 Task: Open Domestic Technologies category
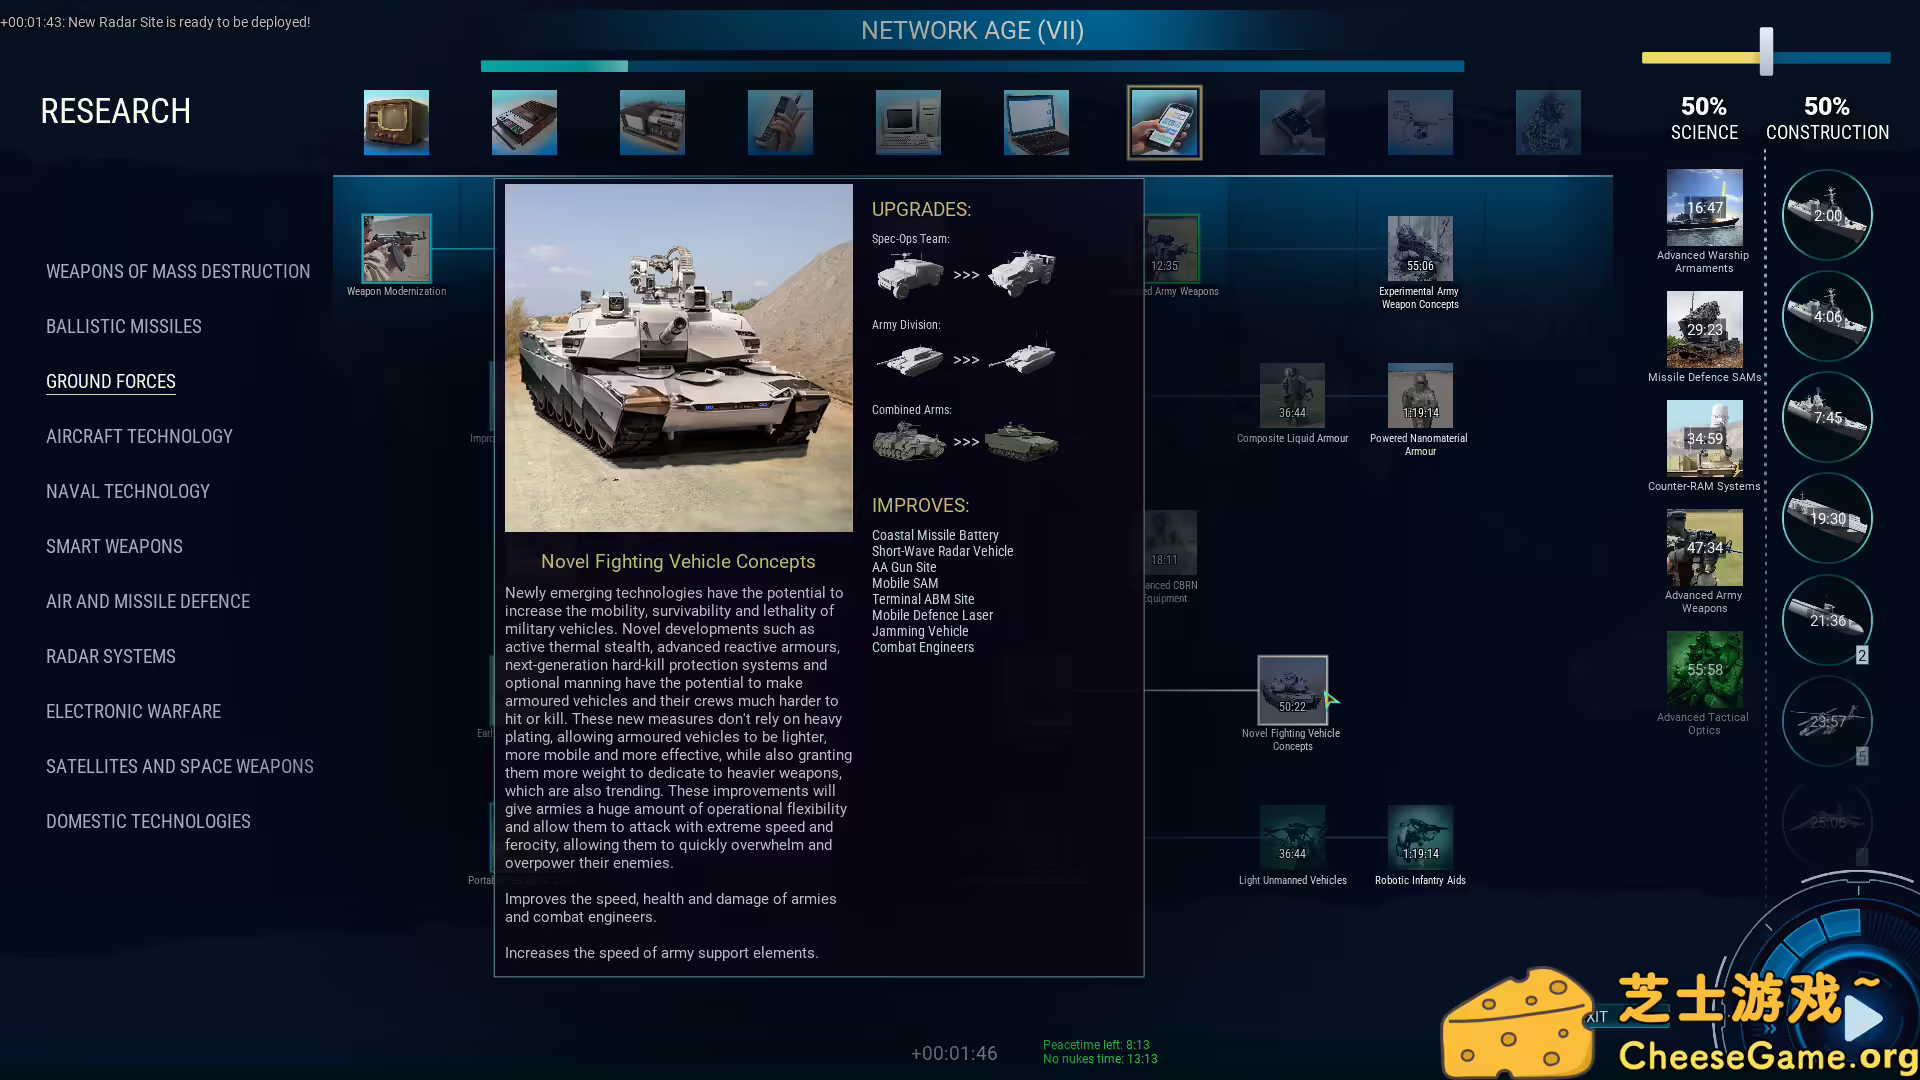pos(148,822)
